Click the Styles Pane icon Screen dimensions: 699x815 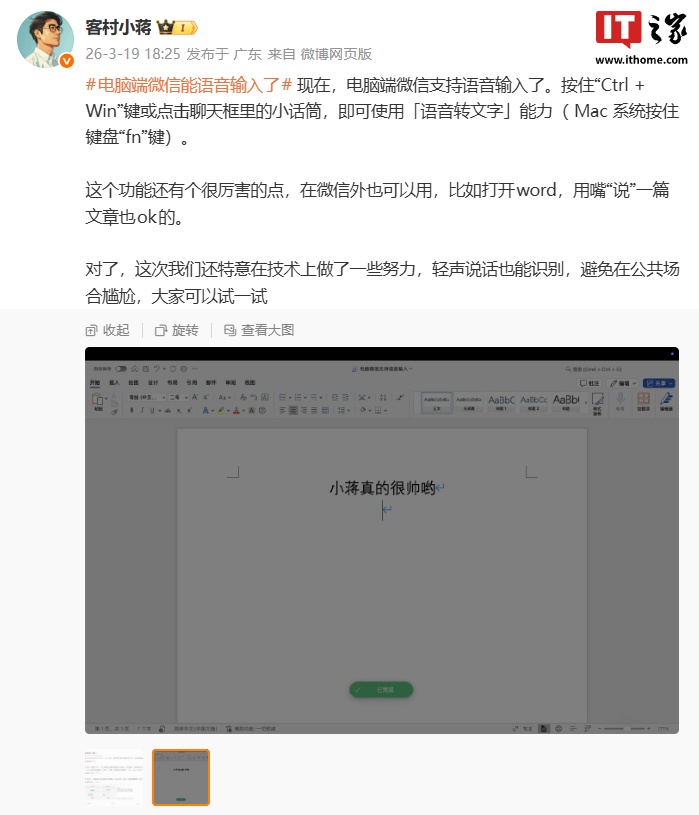tap(598, 399)
